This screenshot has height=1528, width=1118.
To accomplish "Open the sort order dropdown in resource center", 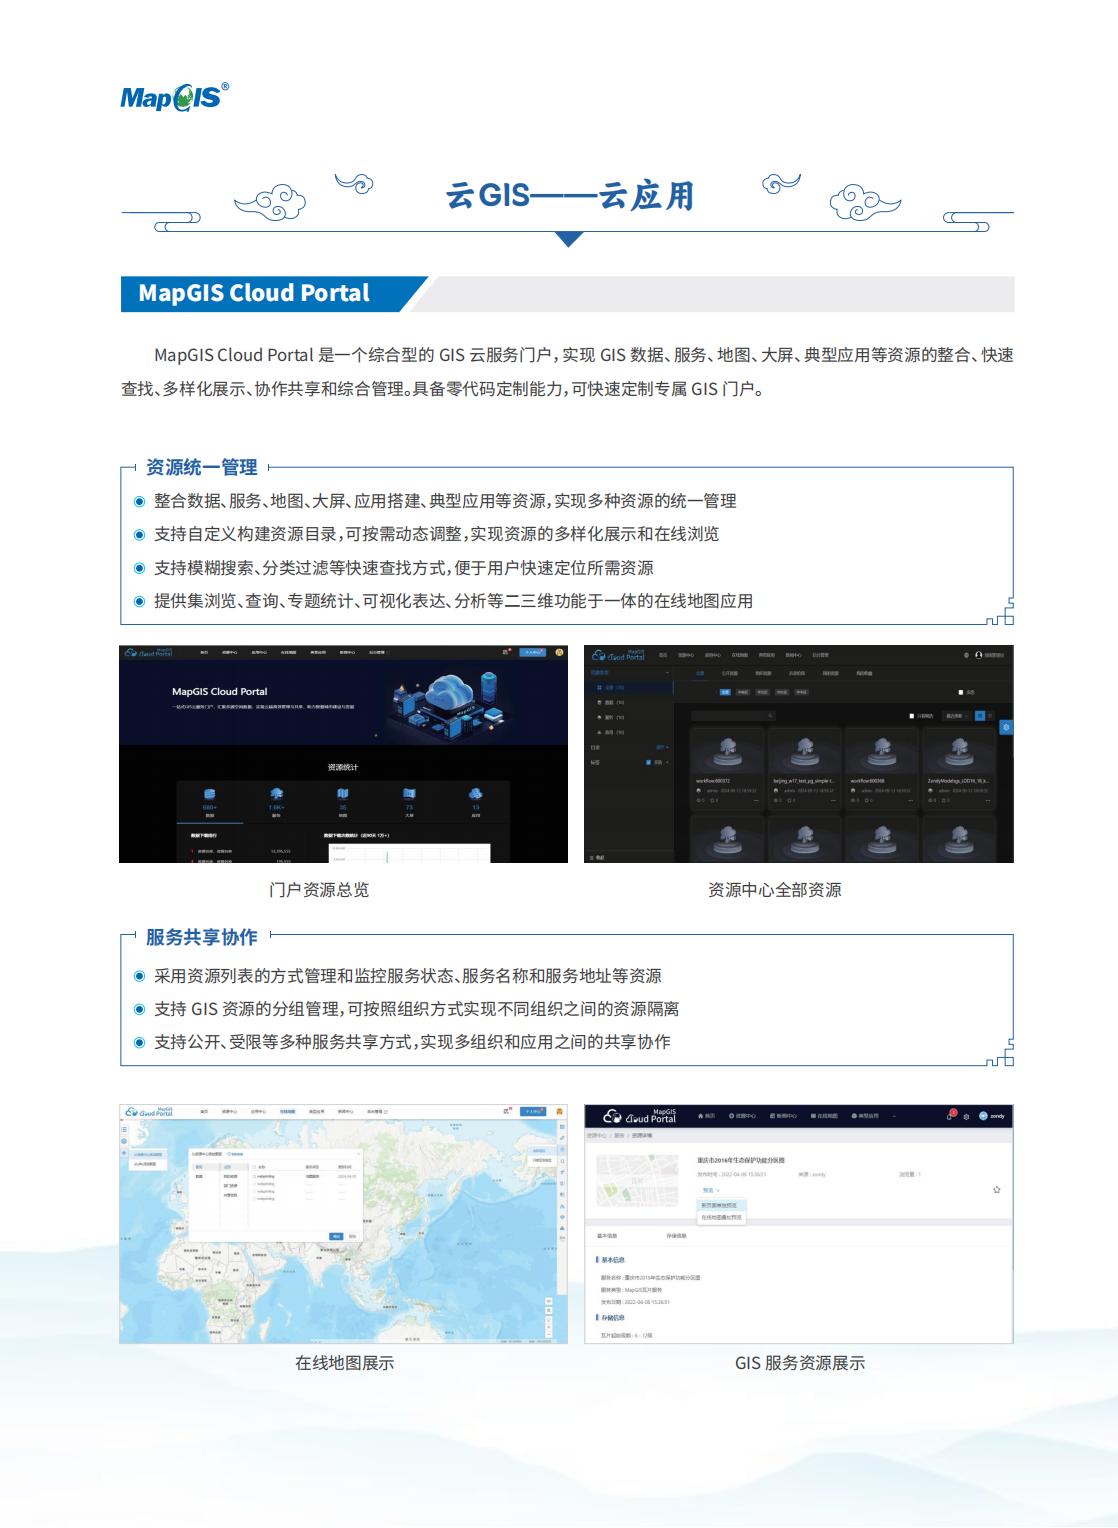I will pyautogui.click(x=956, y=716).
